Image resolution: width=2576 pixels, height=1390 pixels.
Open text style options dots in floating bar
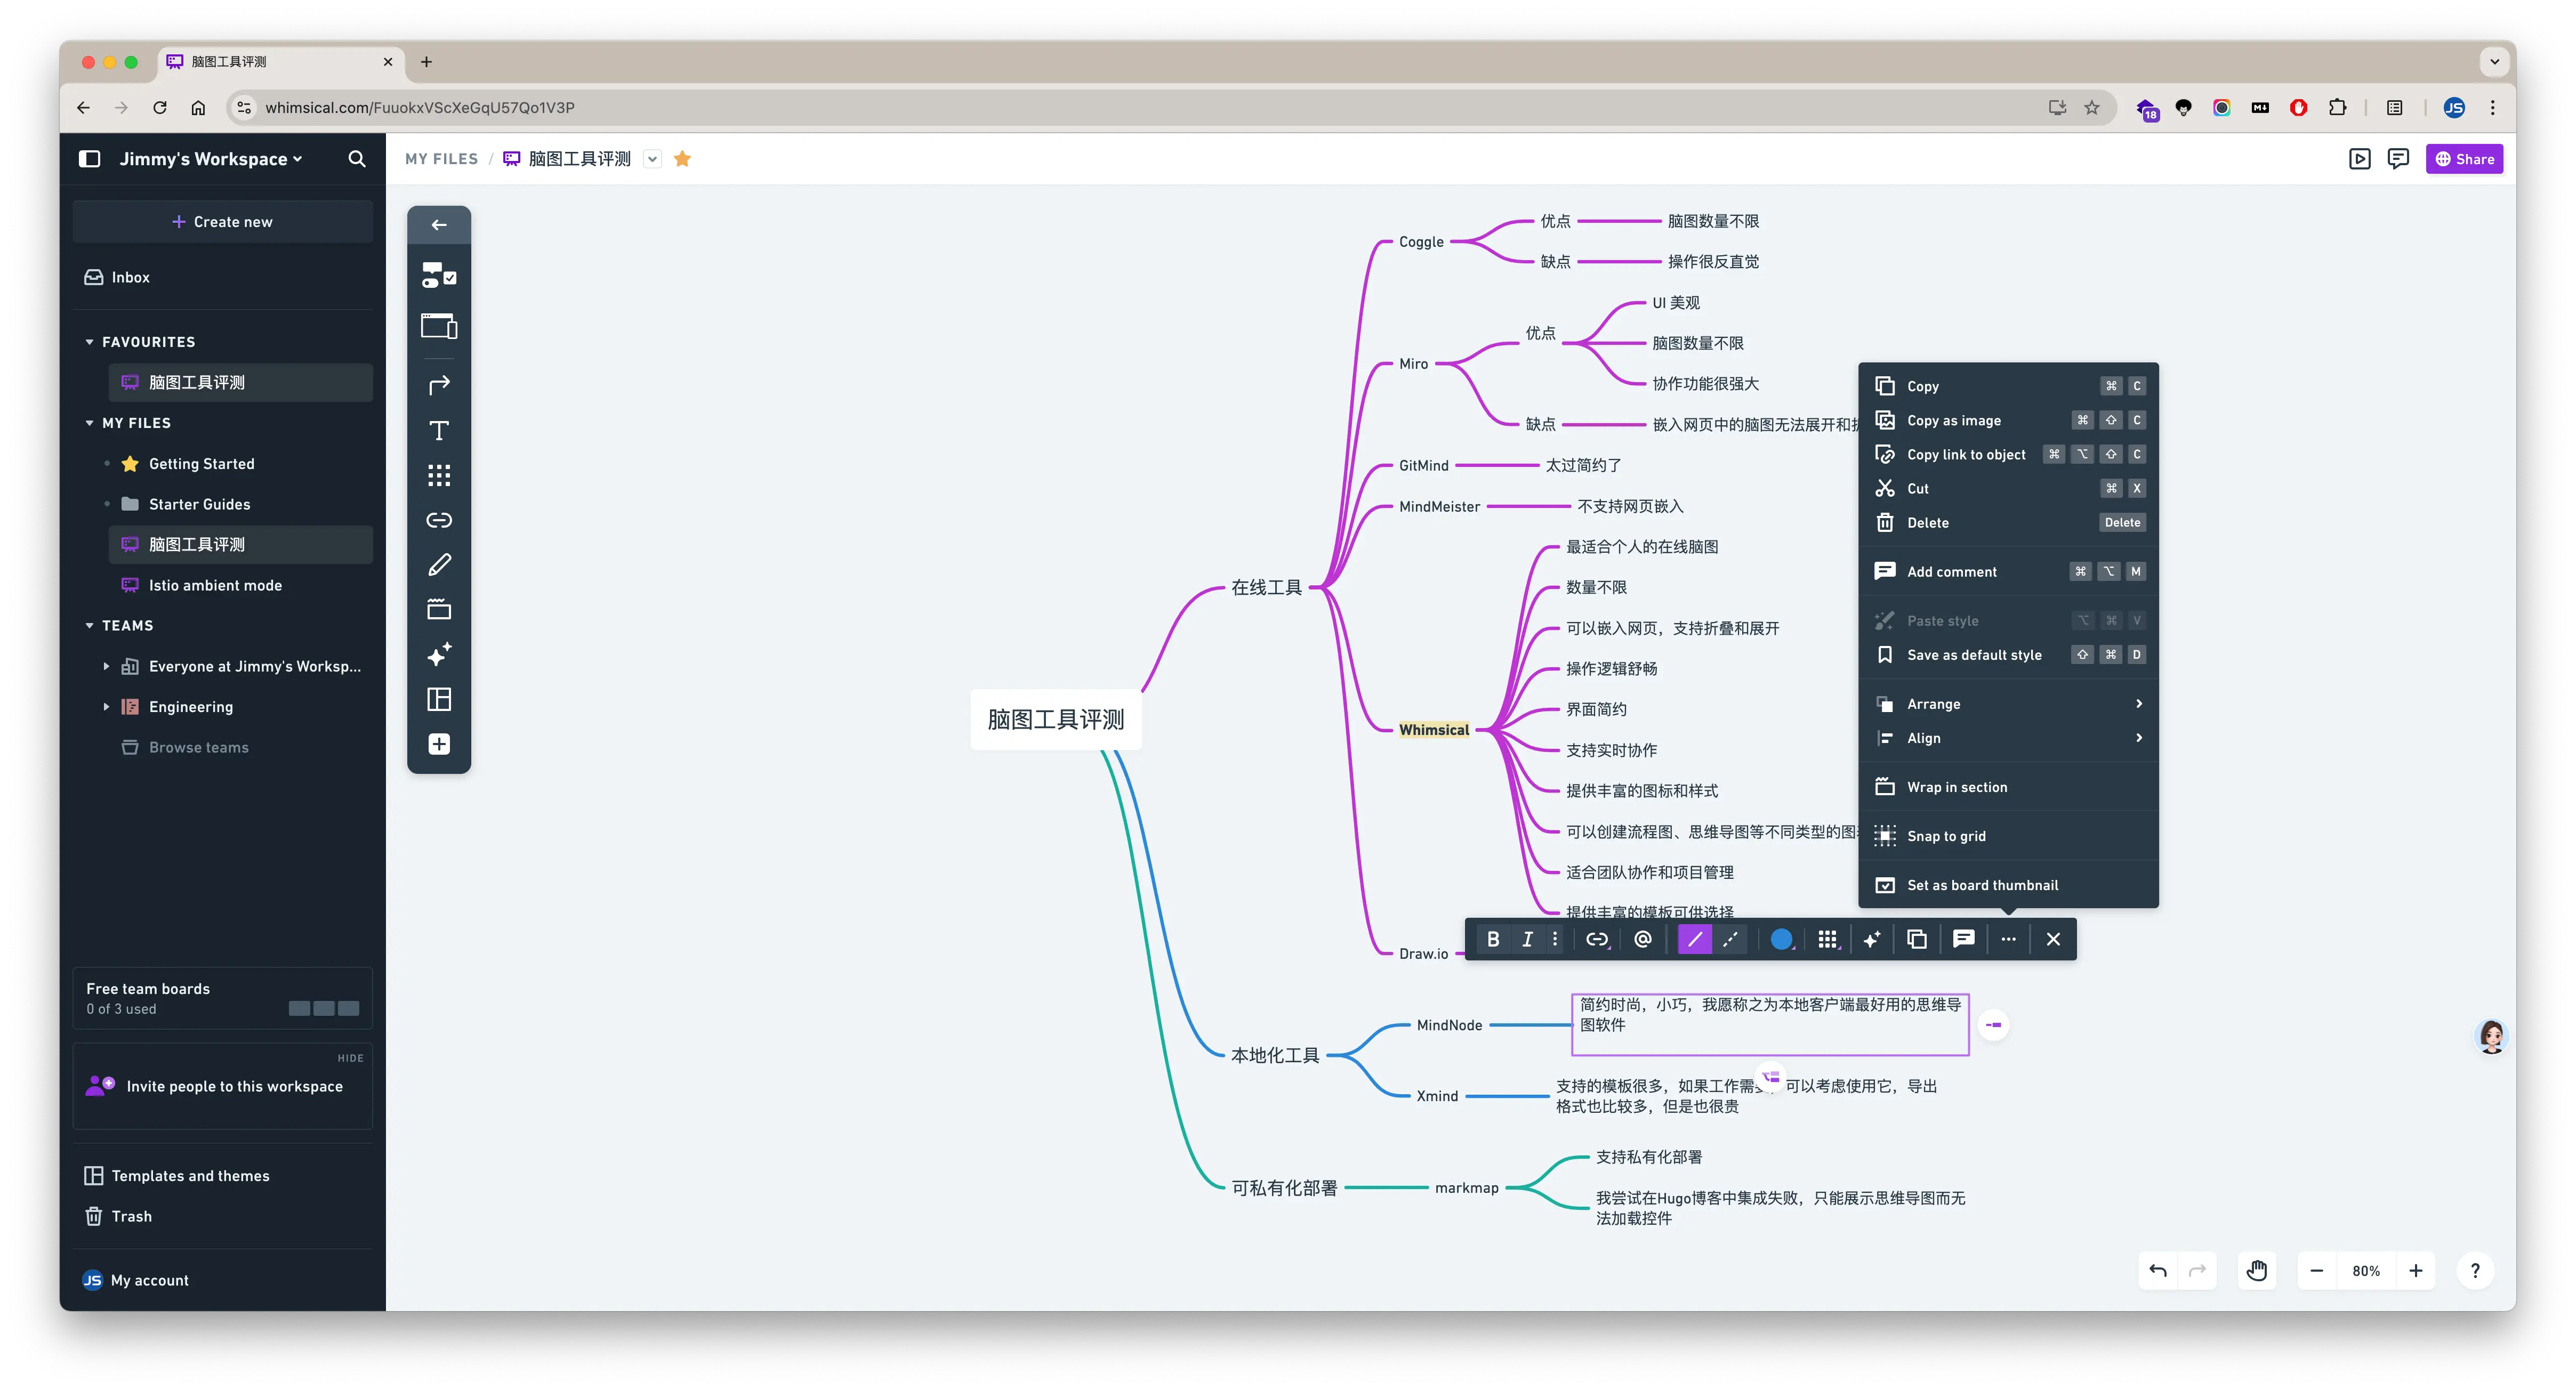click(x=1555, y=939)
